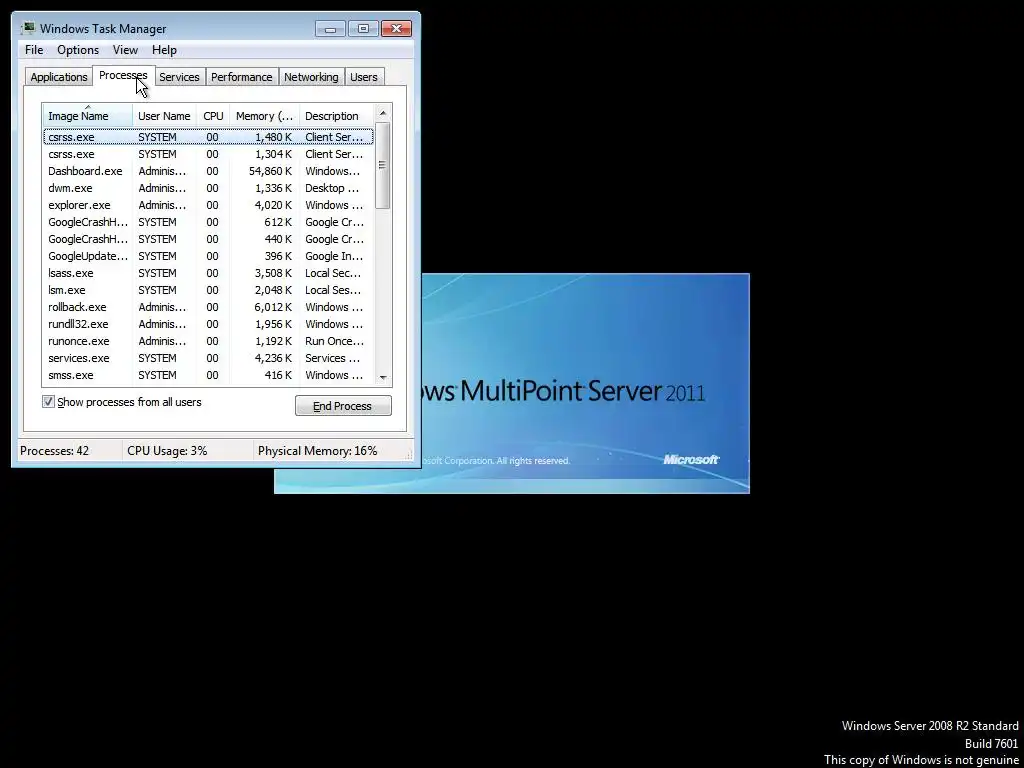Screen dimensions: 1024x768
Task: Select the lsm.exe process
Action: click(208, 290)
